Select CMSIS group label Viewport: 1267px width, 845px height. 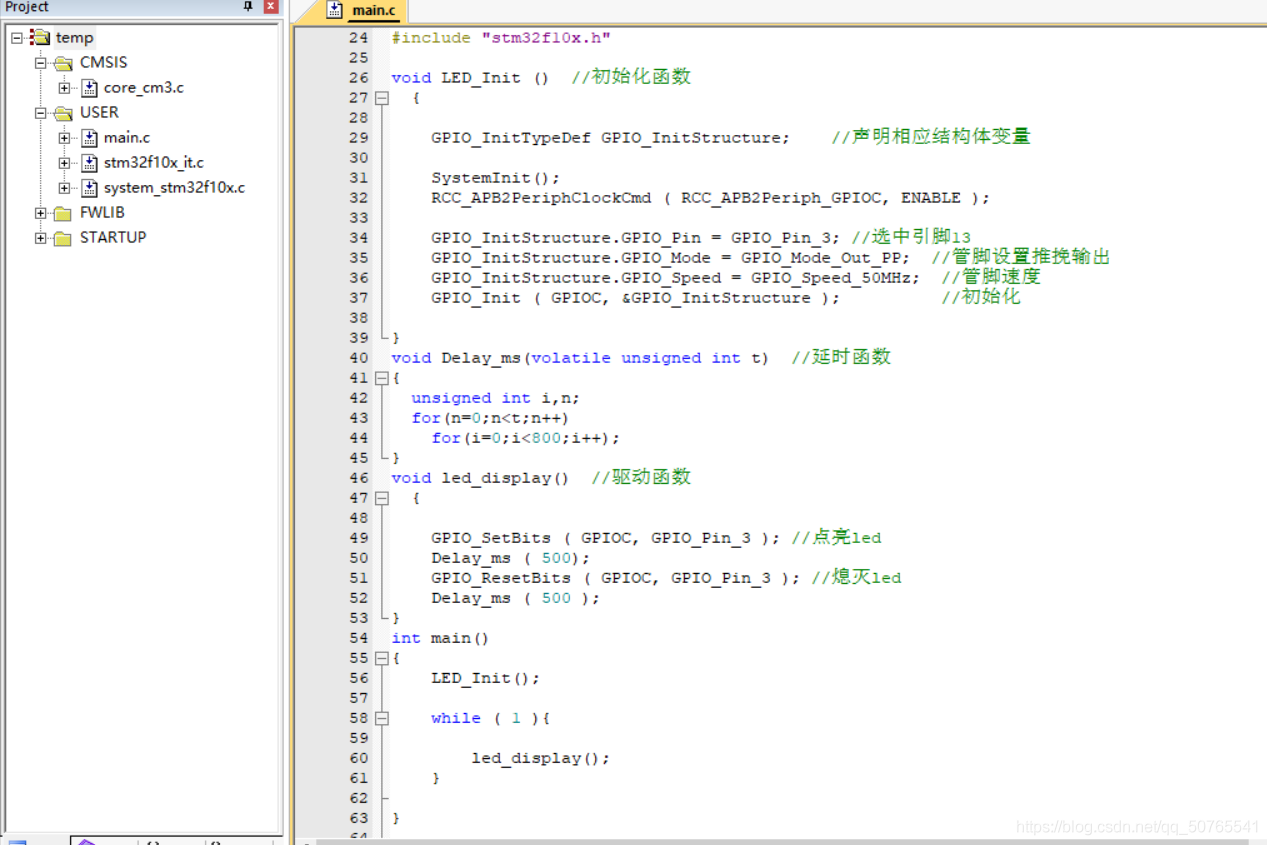(x=104, y=63)
